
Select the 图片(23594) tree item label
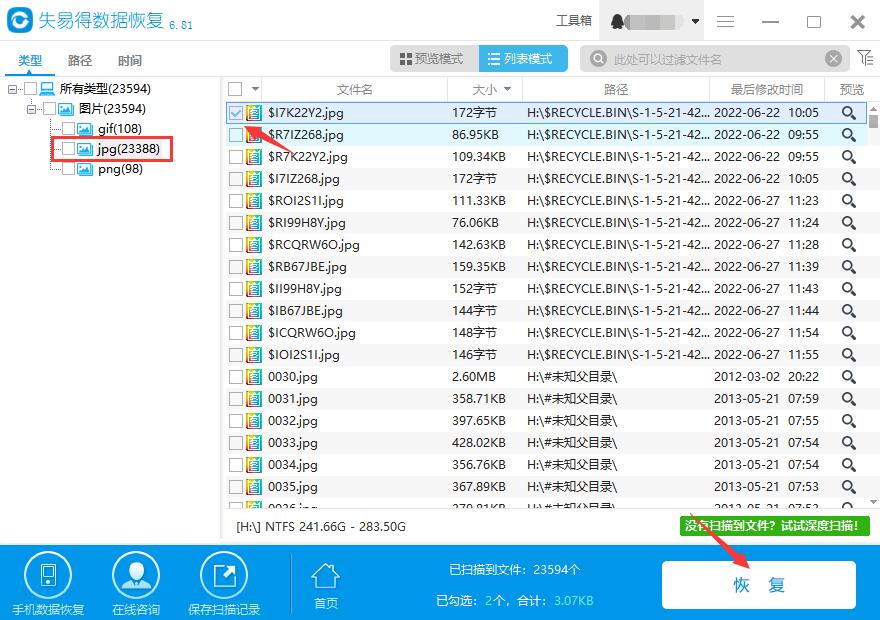[x=112, y=109]
